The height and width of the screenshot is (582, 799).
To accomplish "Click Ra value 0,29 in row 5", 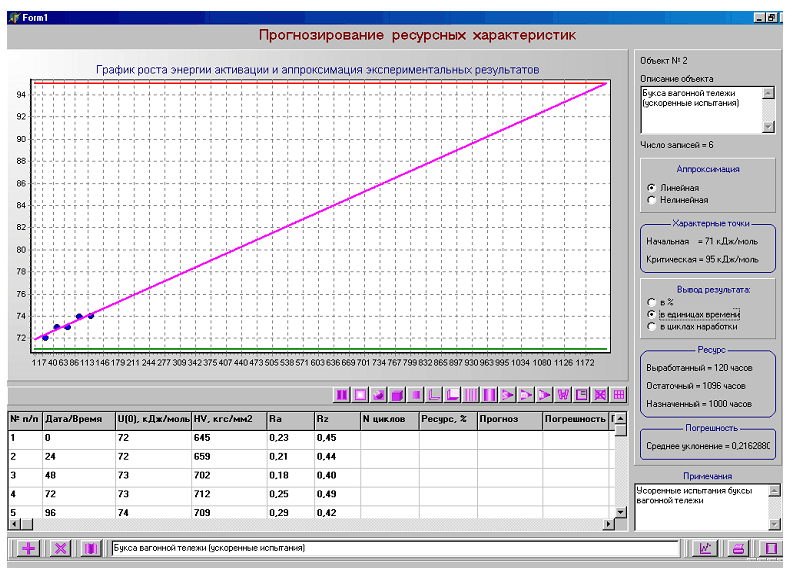I will tap(279, 513).
